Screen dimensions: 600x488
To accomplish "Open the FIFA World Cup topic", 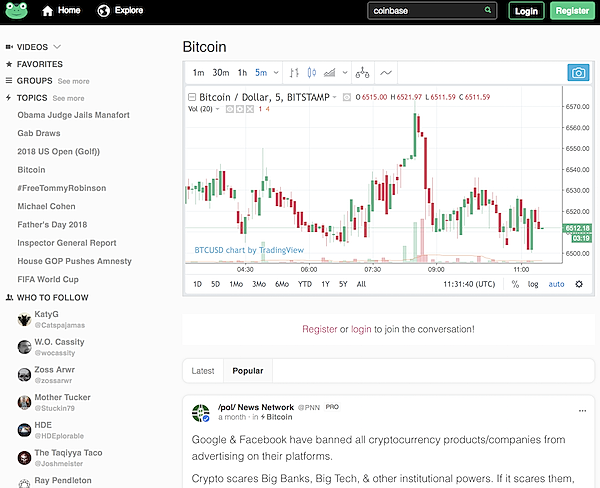I will pyautogui.click(x=48, y=279).
